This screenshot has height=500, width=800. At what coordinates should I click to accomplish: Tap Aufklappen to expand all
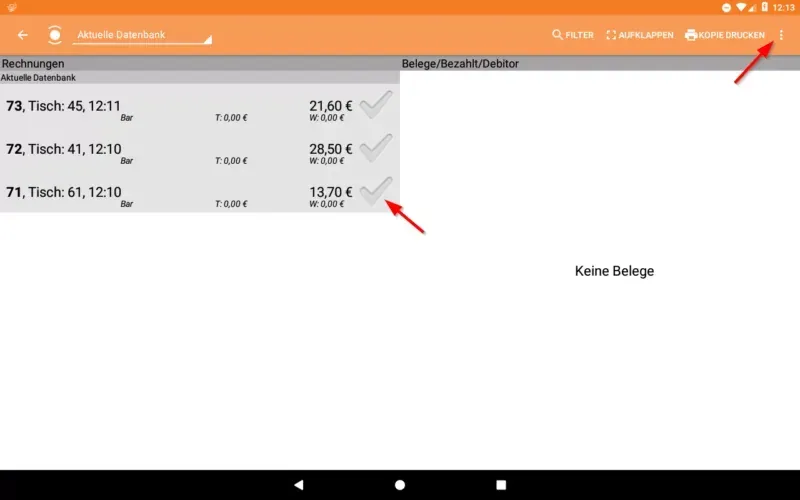[x=640, y=35]
